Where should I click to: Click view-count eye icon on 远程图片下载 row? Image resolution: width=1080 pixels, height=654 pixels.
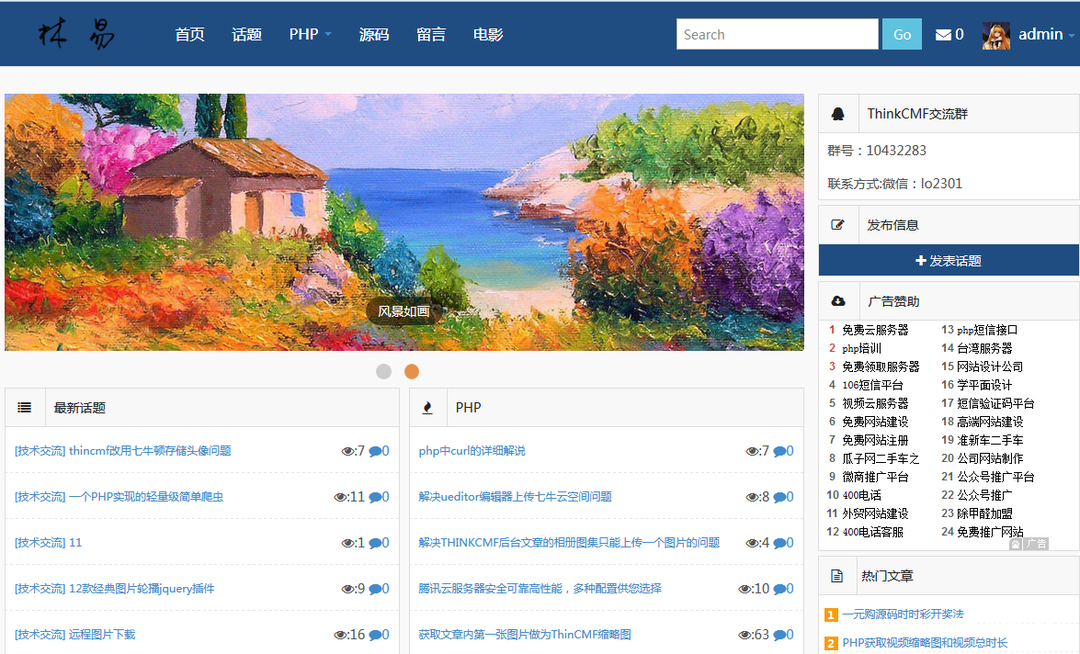[x=340, y=635]
